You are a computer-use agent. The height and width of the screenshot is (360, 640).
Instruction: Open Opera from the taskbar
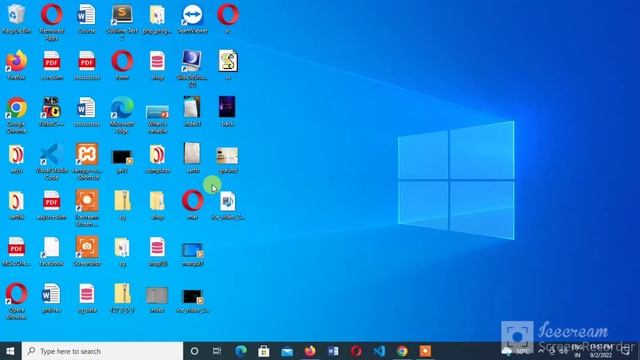[356, 351]
